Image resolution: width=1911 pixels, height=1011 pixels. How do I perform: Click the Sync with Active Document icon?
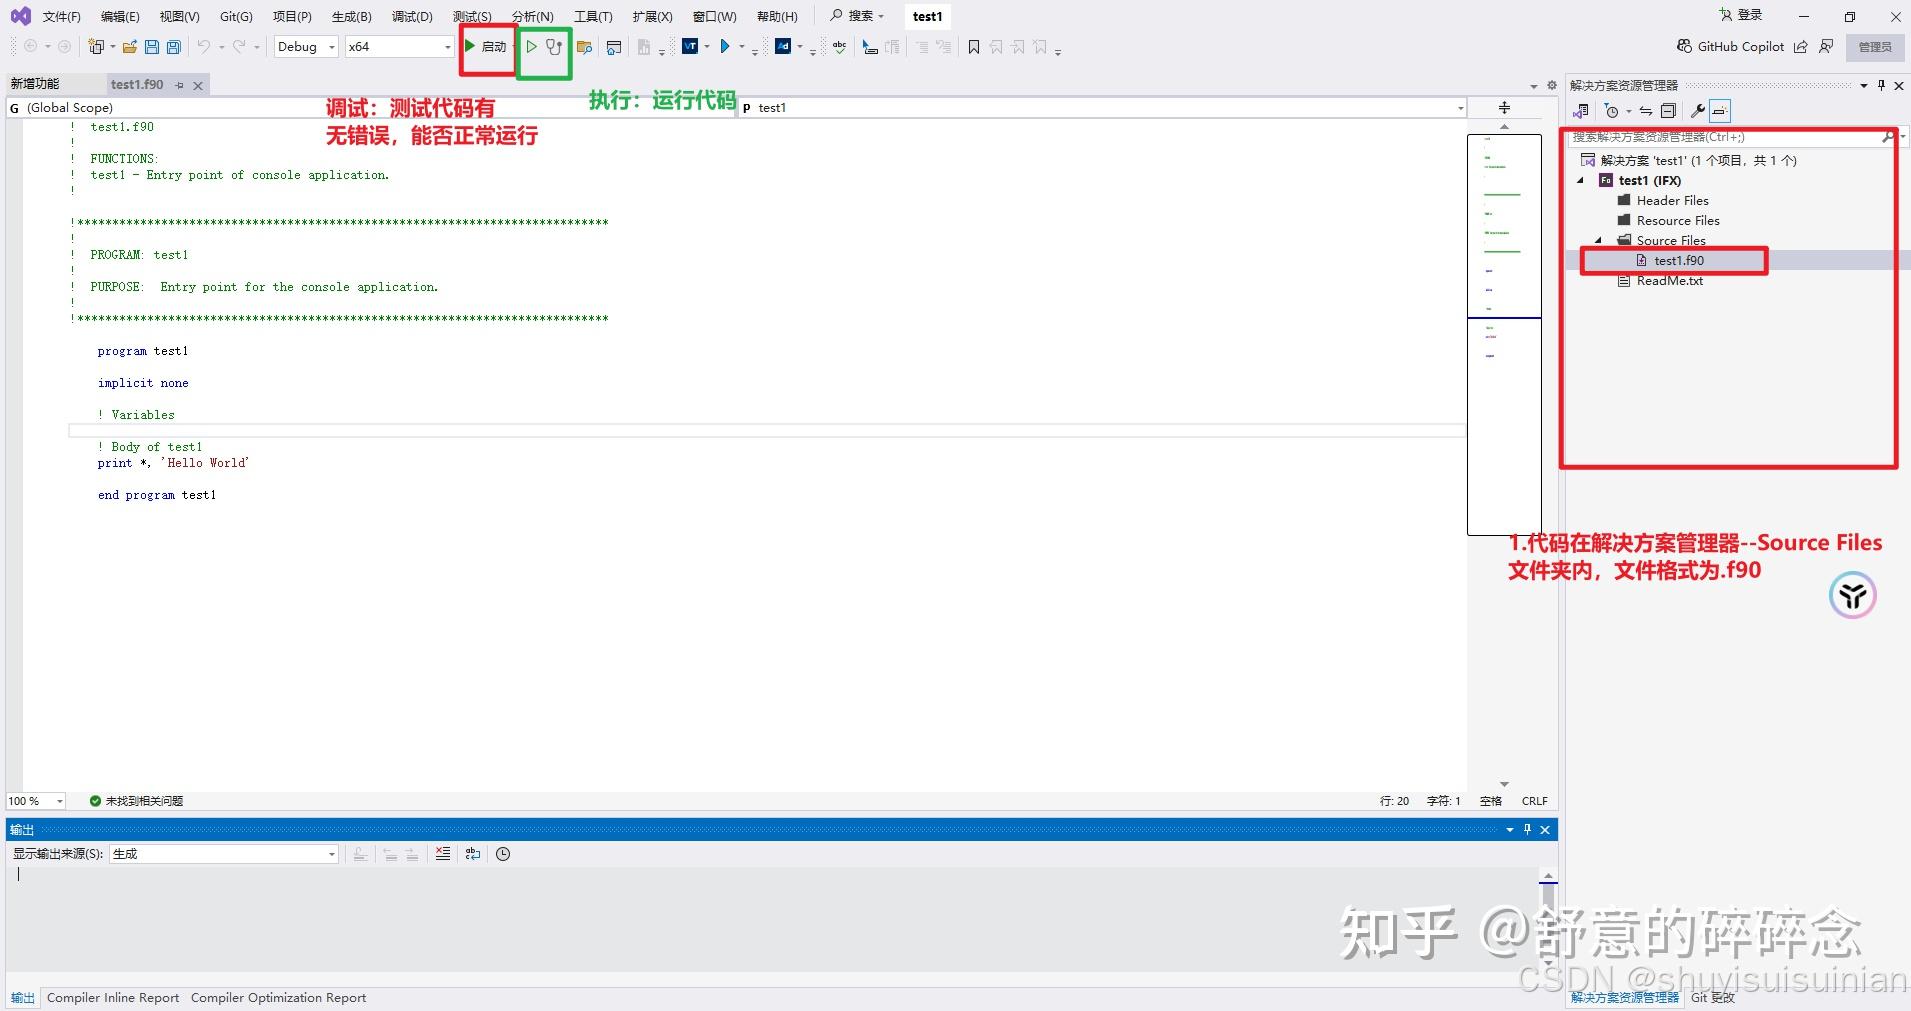tap(1646, 111)
